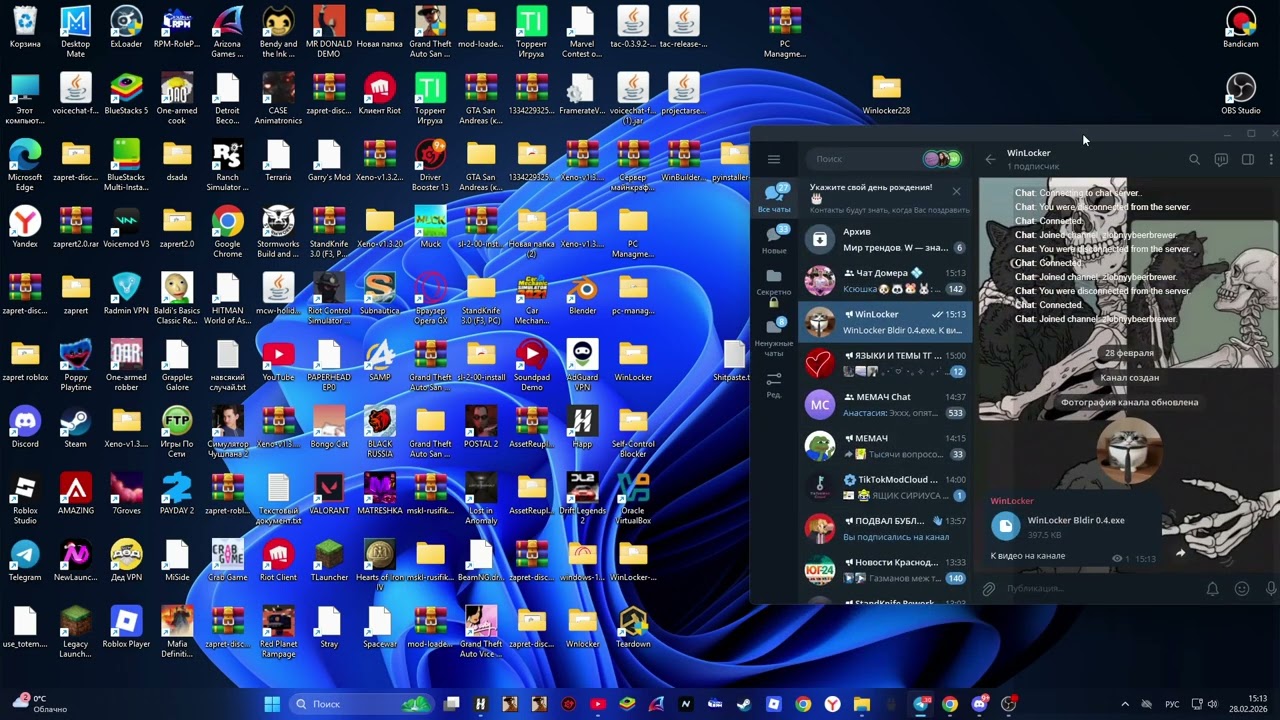Select the Steam desktop icon
This screenshot has height=720, width=1280.
[75, 427]
